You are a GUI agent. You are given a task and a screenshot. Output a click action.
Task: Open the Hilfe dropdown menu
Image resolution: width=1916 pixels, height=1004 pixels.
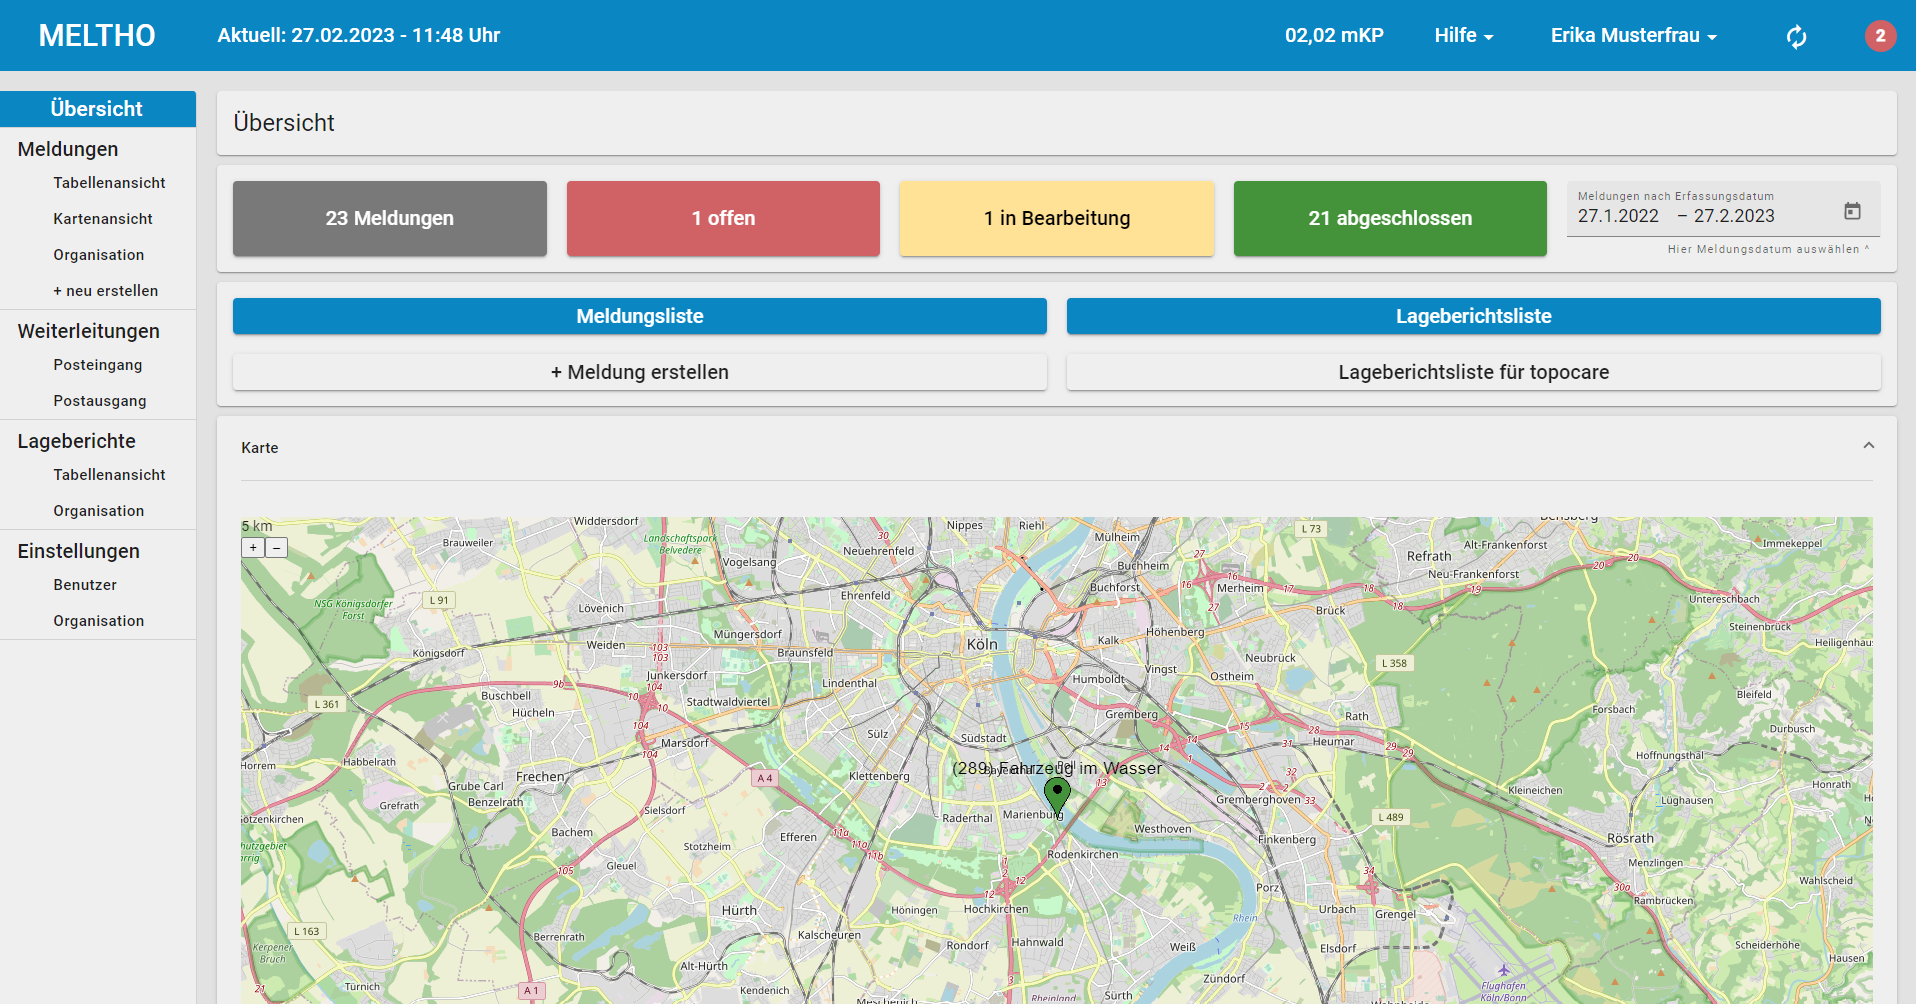[x=1463, y=36]
